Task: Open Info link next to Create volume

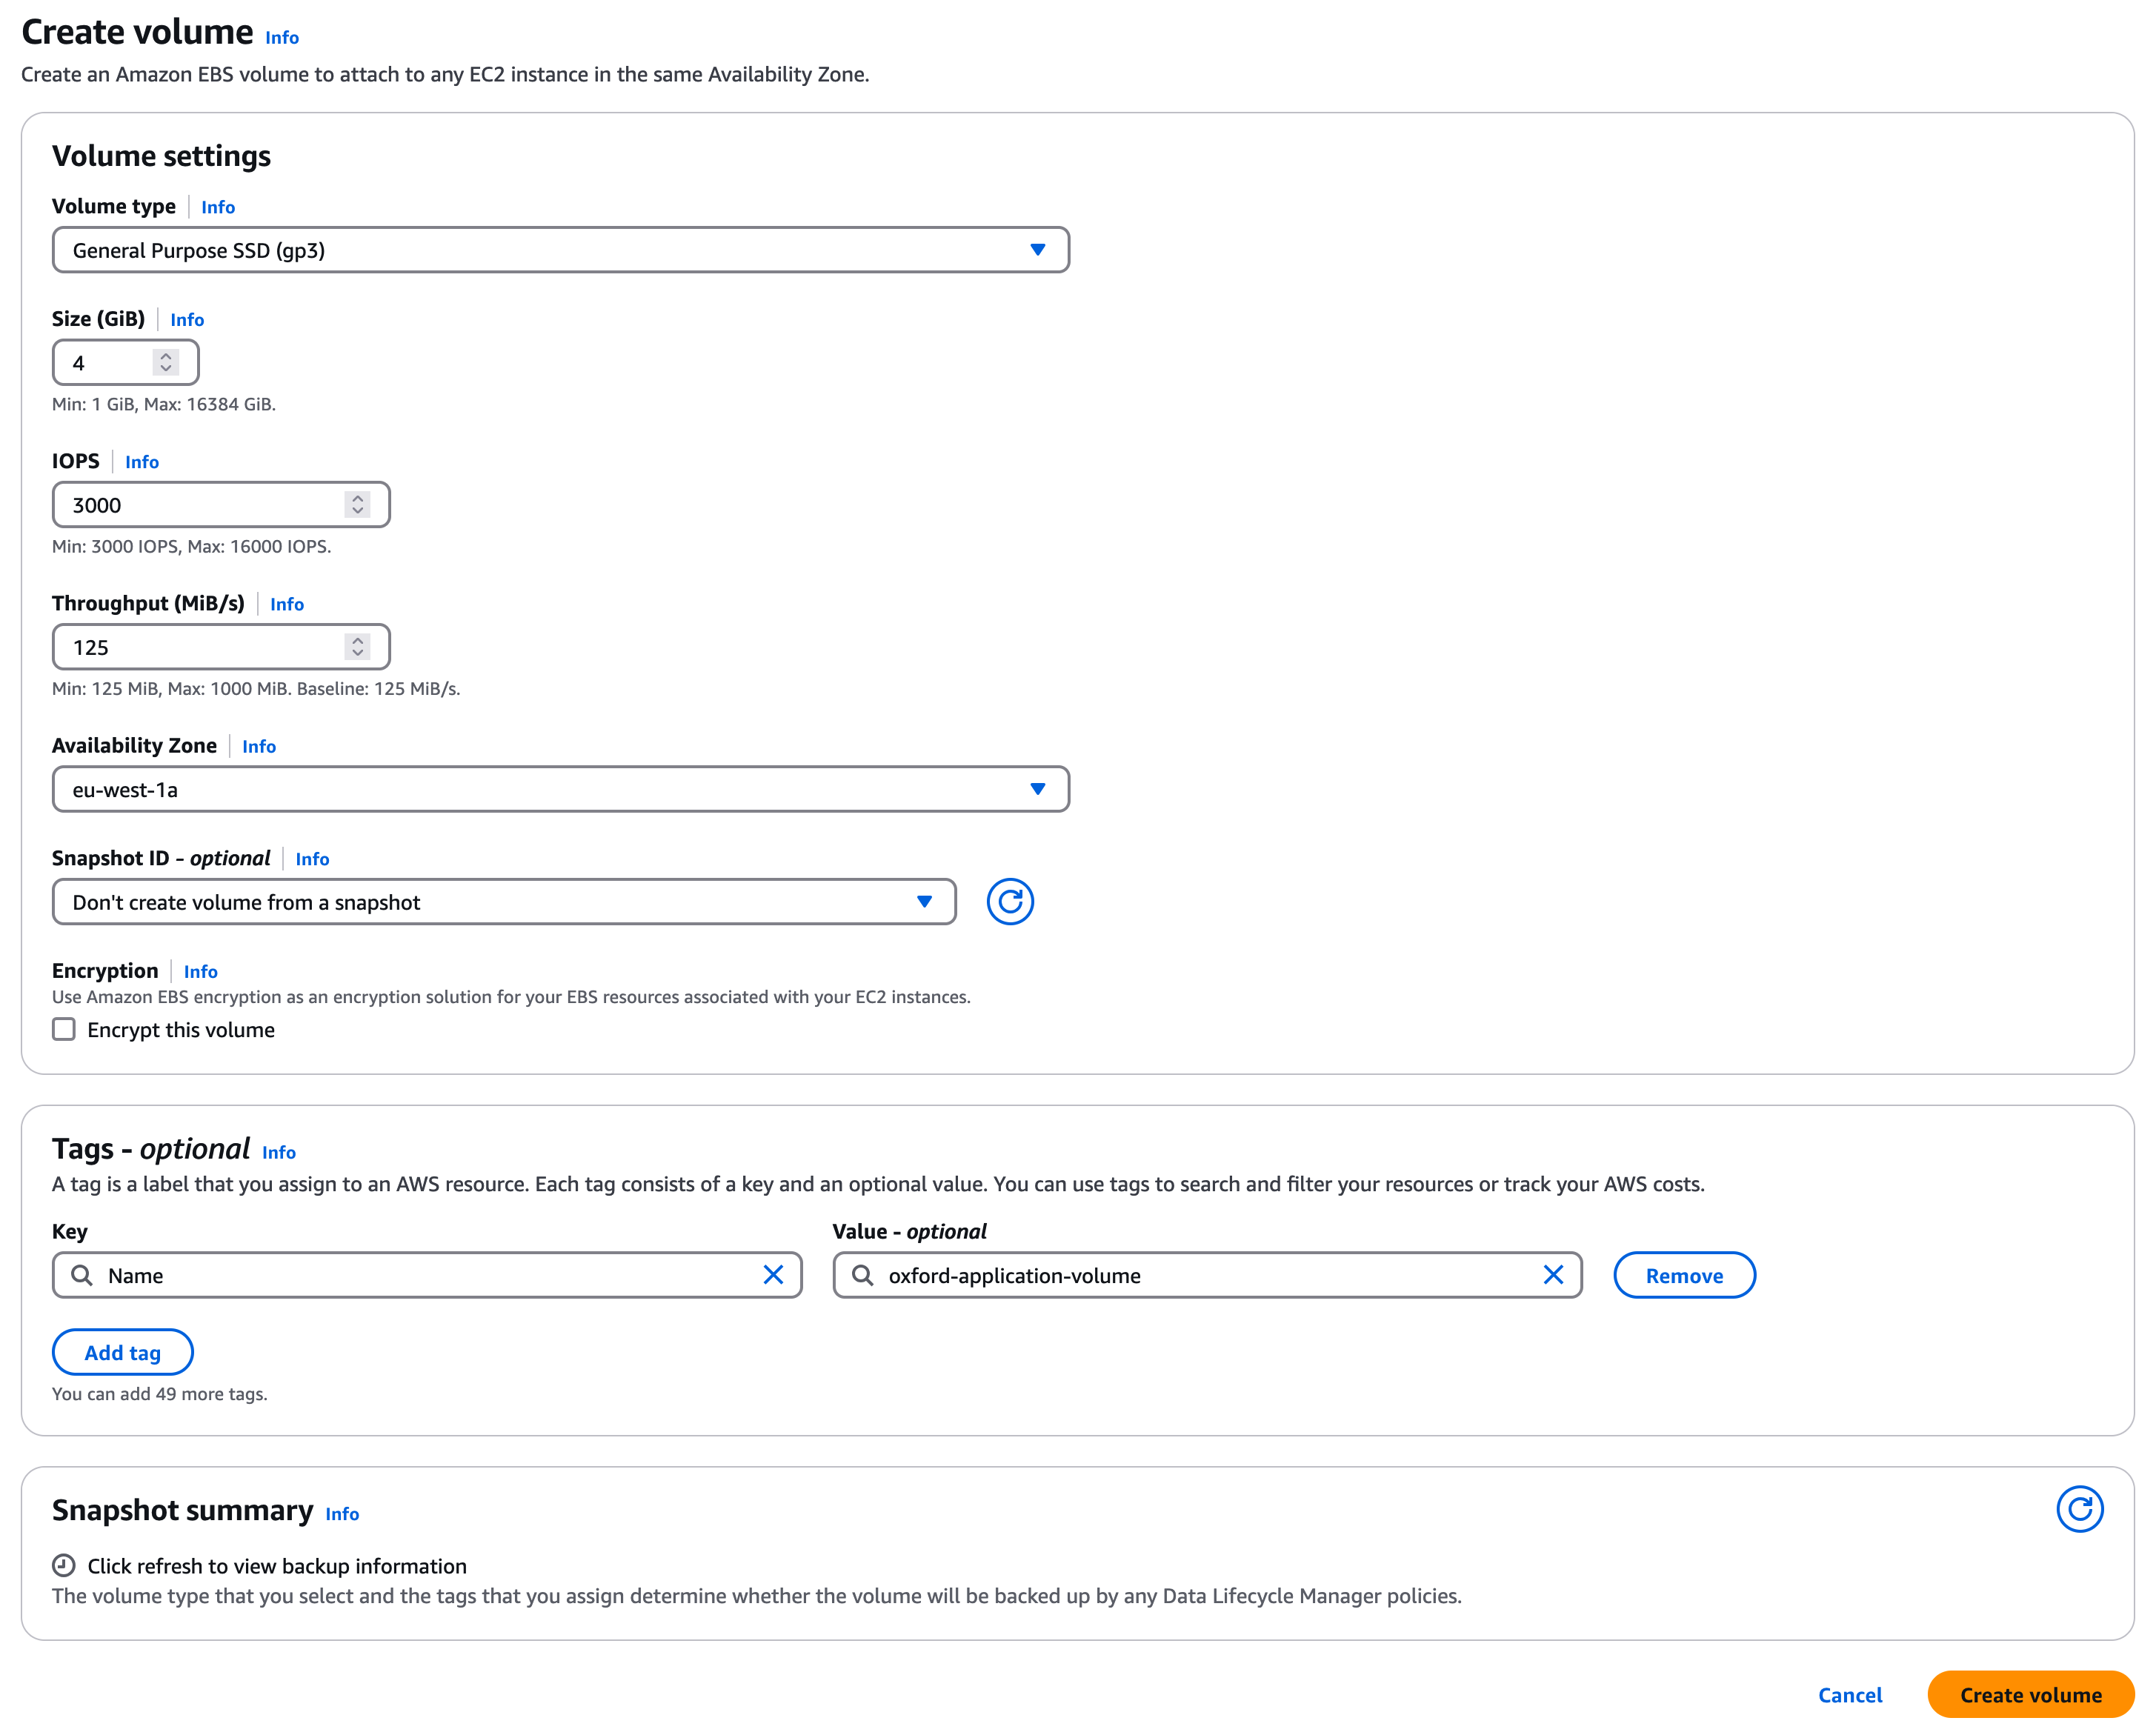Action: [282, 37]
